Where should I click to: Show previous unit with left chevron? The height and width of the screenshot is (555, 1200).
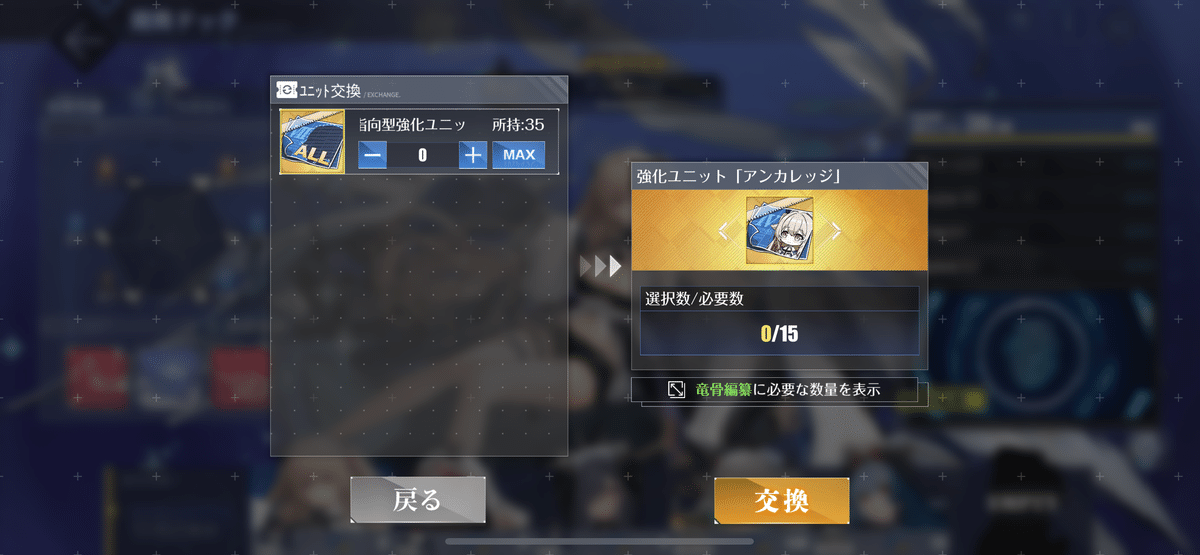[x=725, y=232]
